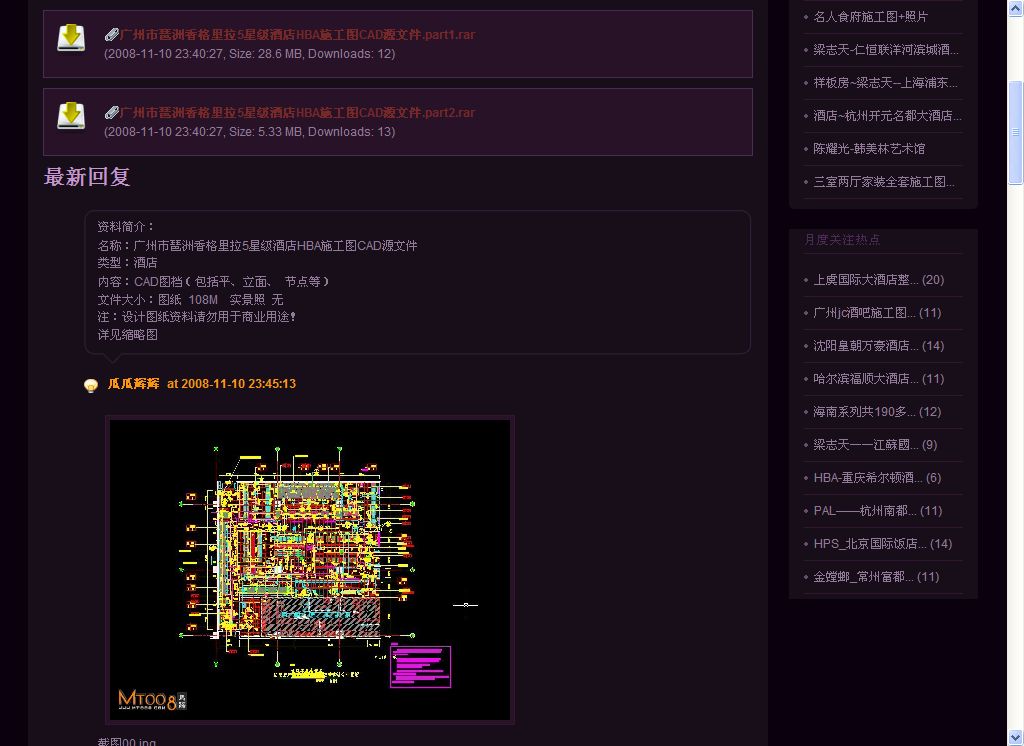The height and width of the screenshot is (746, 1024).
Task: Click the download icon for part1.rar
Action: pos(71,39)
